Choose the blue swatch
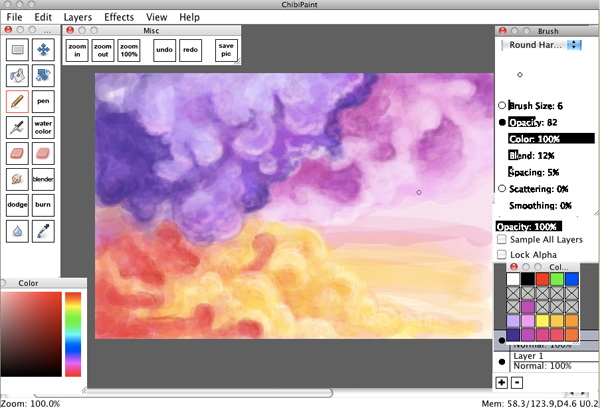This screenshot has height=408, width=600. point(572,279)
